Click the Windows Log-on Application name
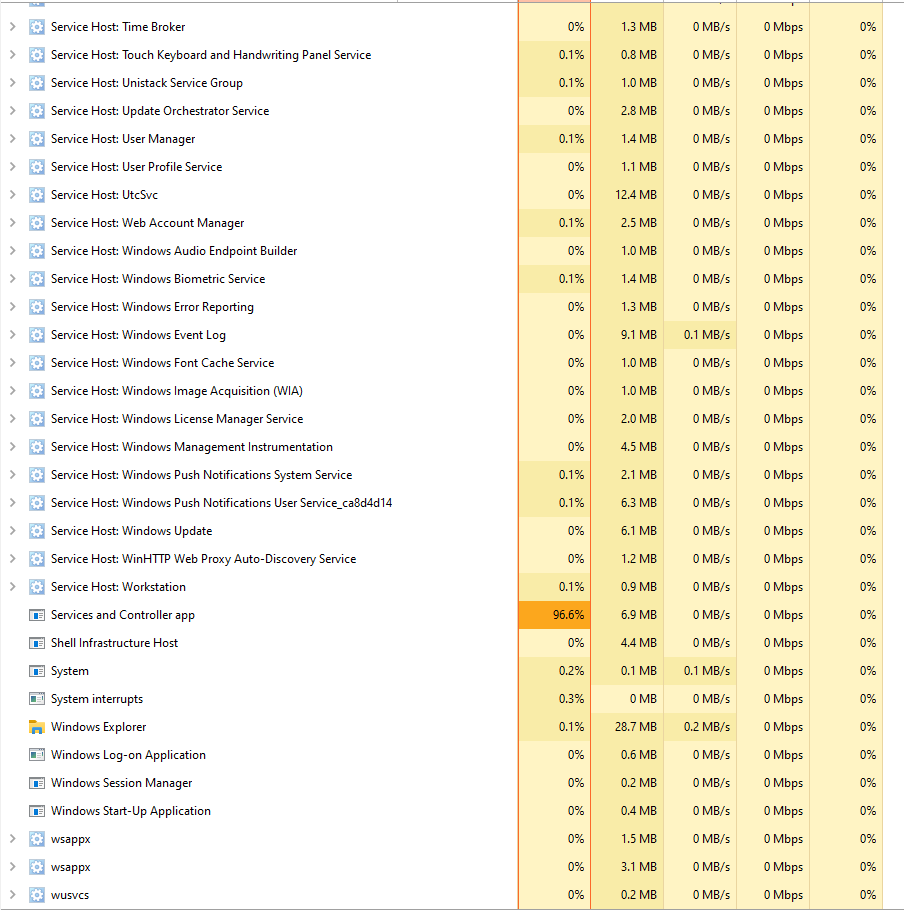Image resolution: width=904 pixels, height=912 pixels. [128, 755]
